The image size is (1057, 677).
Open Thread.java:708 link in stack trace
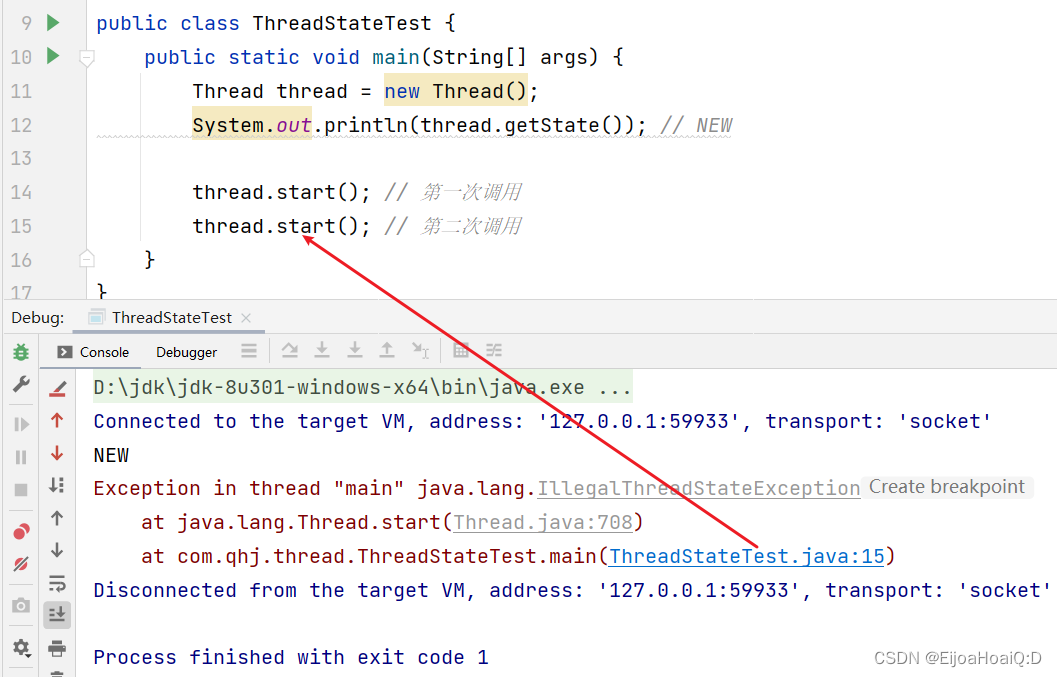click(x=543, y=522)
